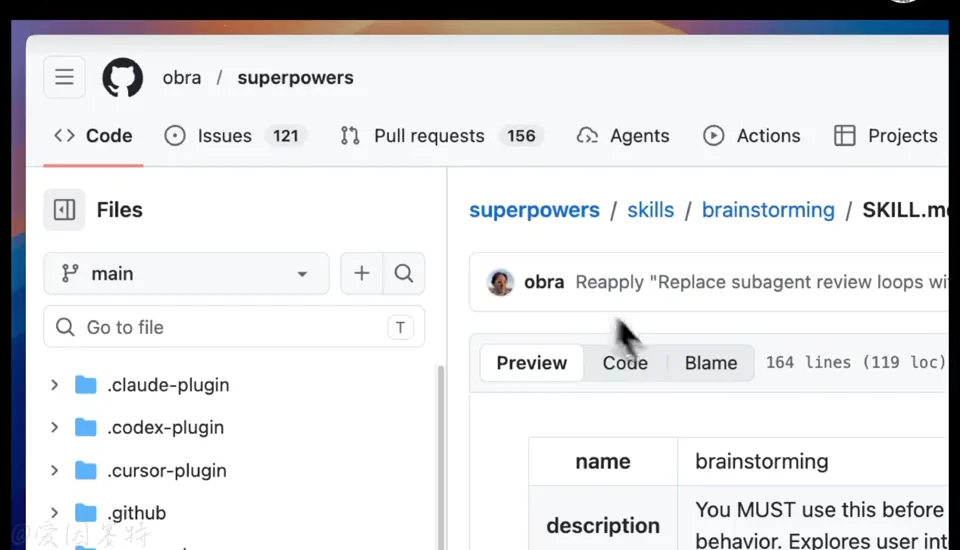Image resolution: width=960 pixels, height=550 pixels.
Task: Click the brainstorming value cell in table
Action: (813, 461)
